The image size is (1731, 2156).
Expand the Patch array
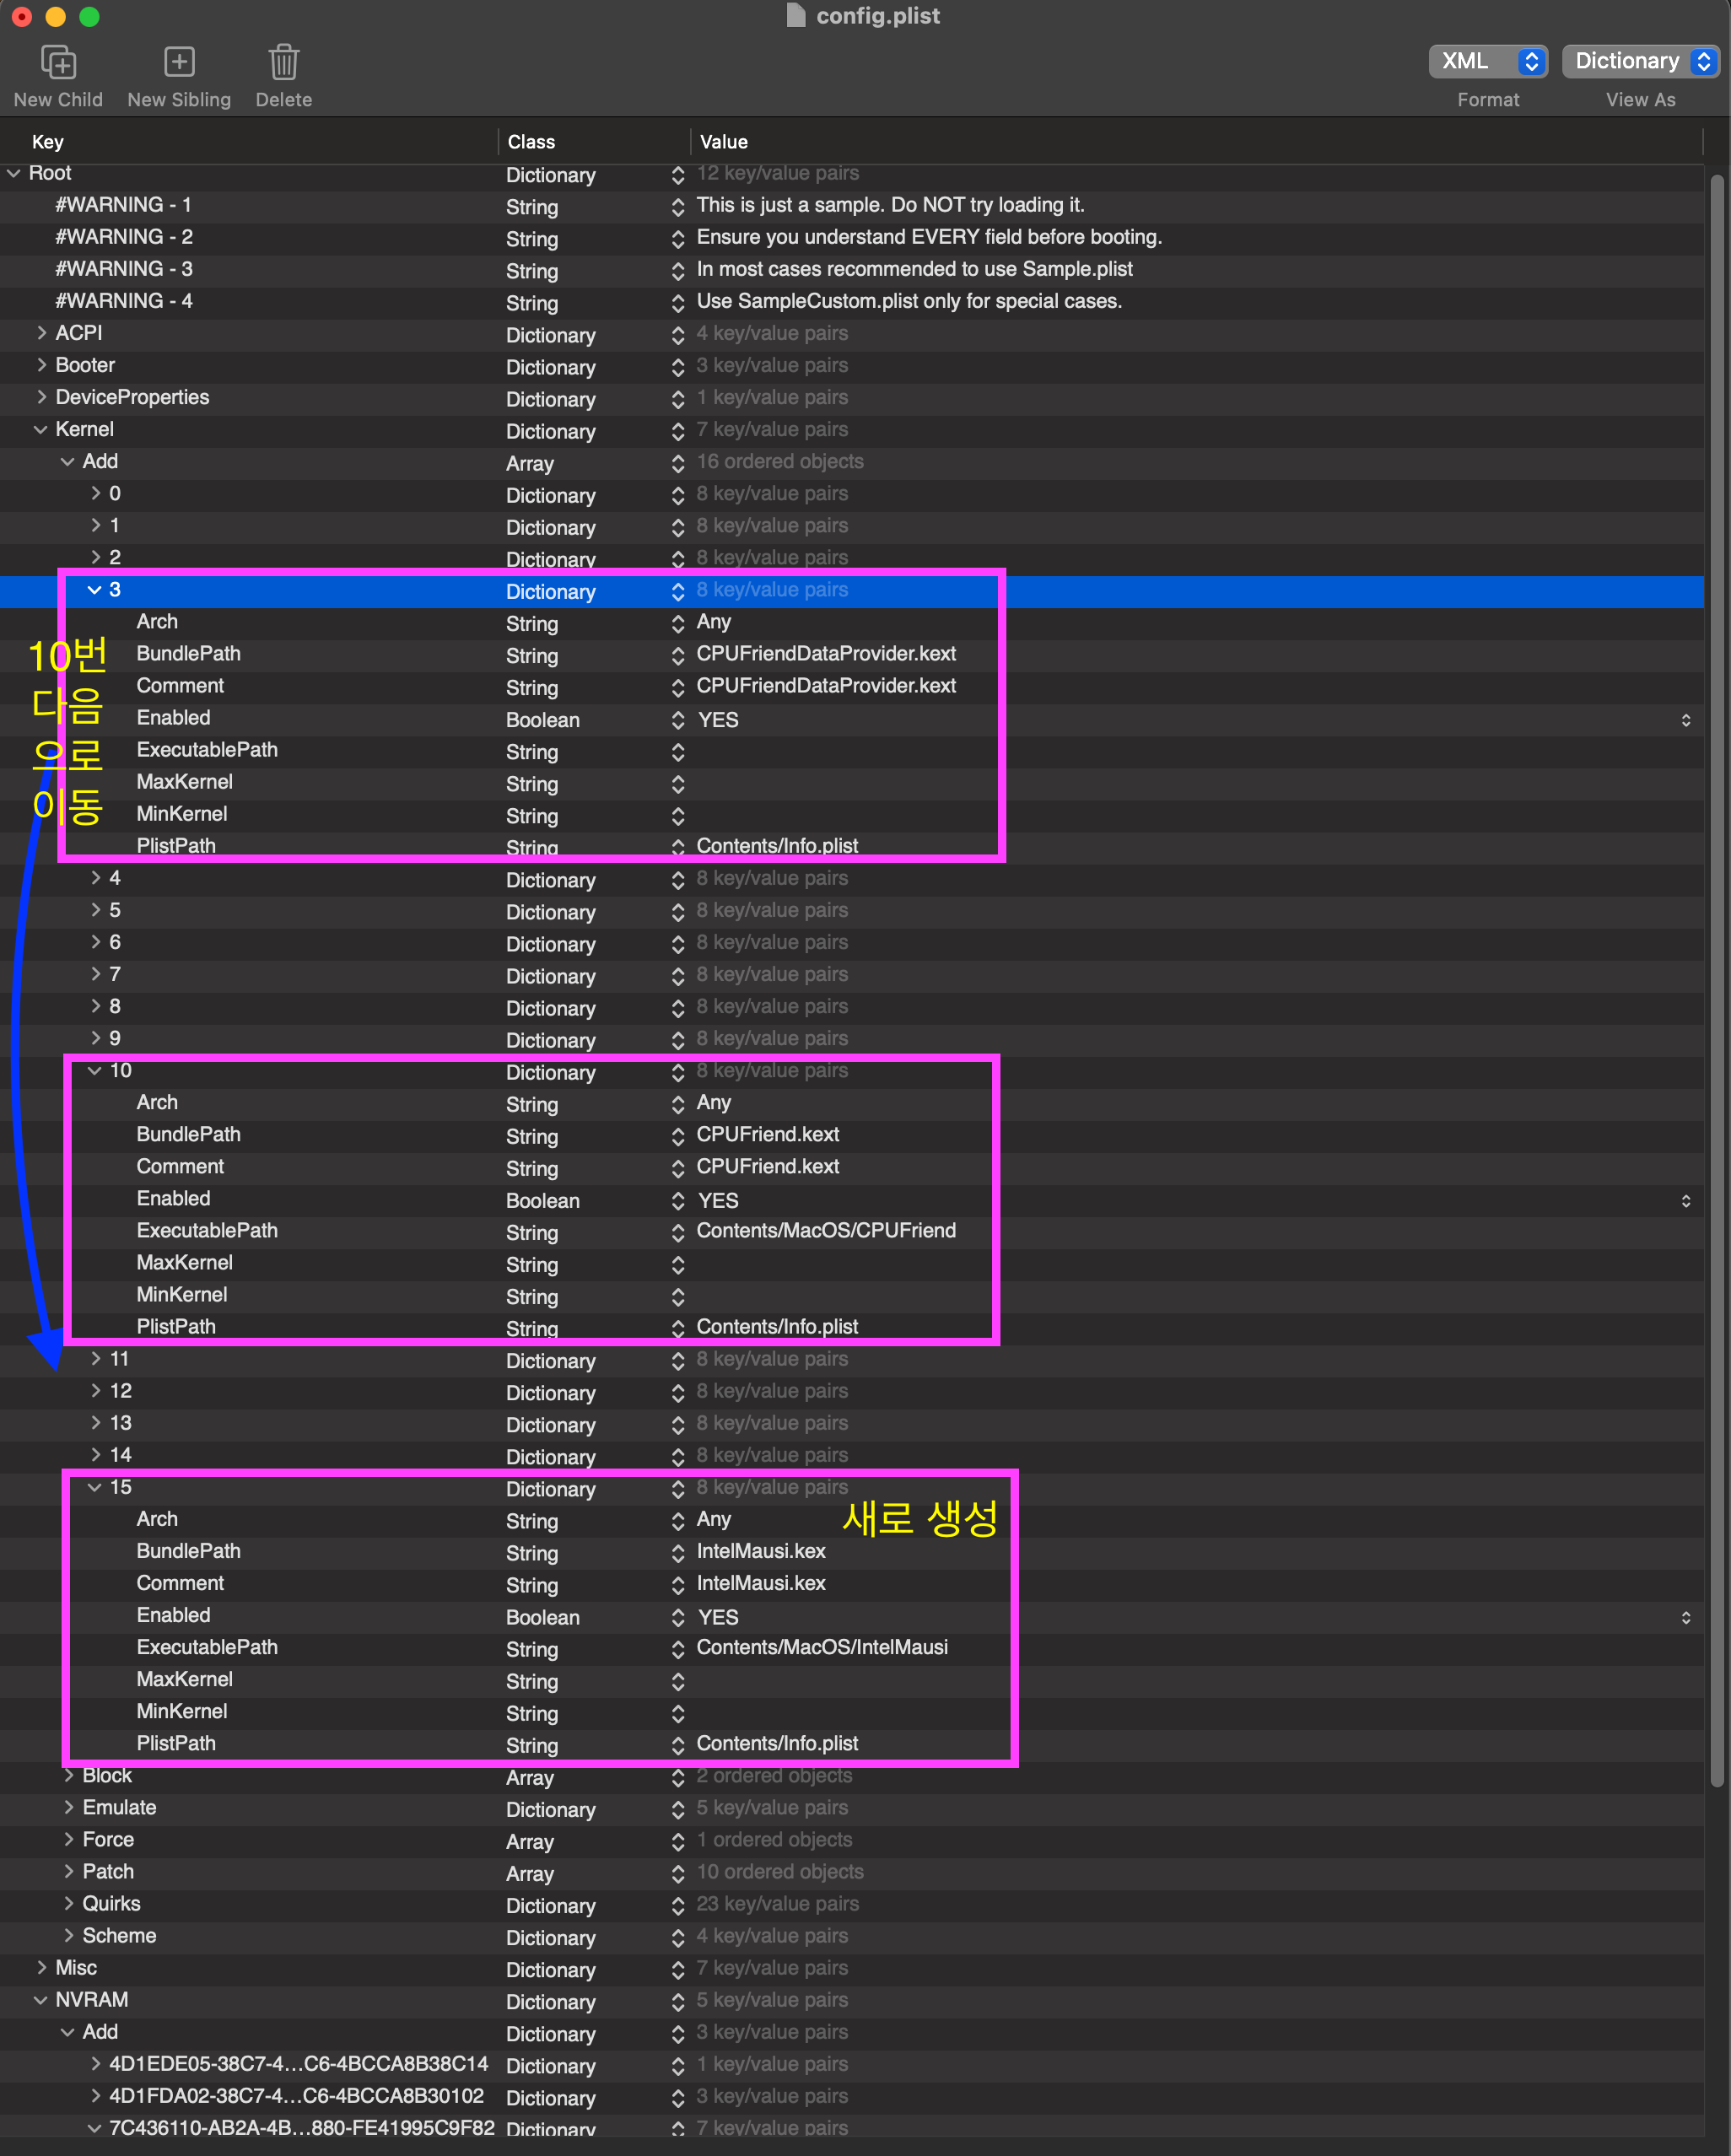point(68,1871)
